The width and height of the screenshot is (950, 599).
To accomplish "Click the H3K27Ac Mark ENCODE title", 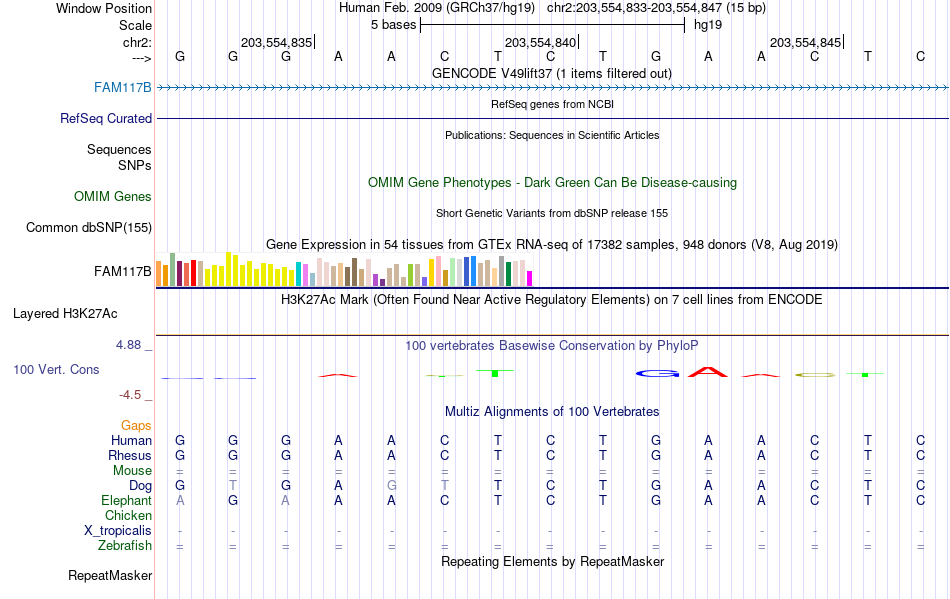I will tap(552, 300).
